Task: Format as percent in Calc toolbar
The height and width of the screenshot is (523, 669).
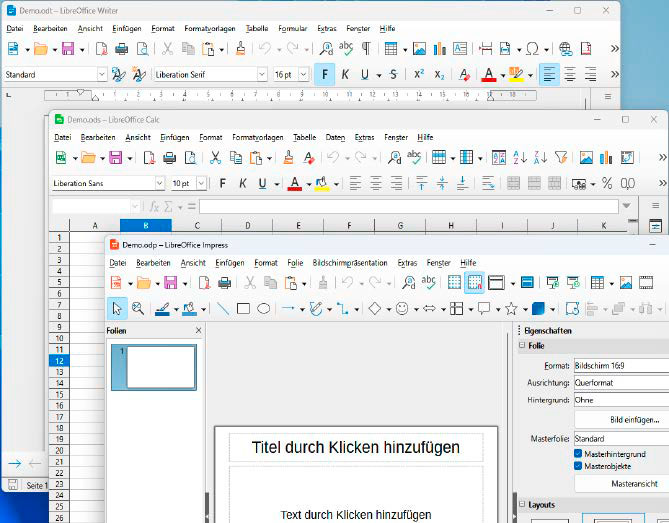Action: (x=607, y=183)
